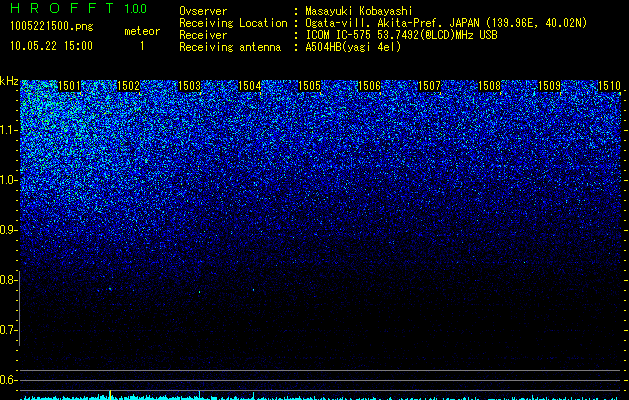Viewport: 629px width, 400px height.
Task: Click the observer name Masayuki Kobayashi
Action: [x=359, y=11]
